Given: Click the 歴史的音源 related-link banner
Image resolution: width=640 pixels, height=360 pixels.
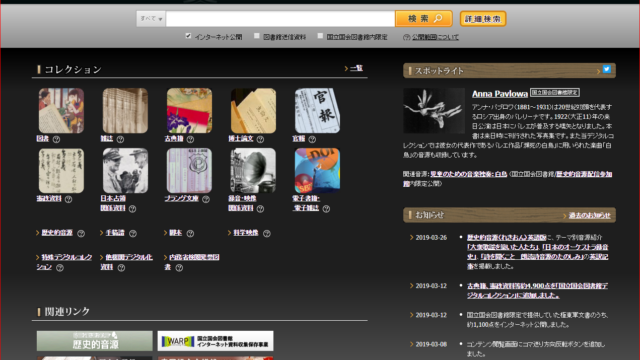Looking at the screenshot, I should 95,341.
